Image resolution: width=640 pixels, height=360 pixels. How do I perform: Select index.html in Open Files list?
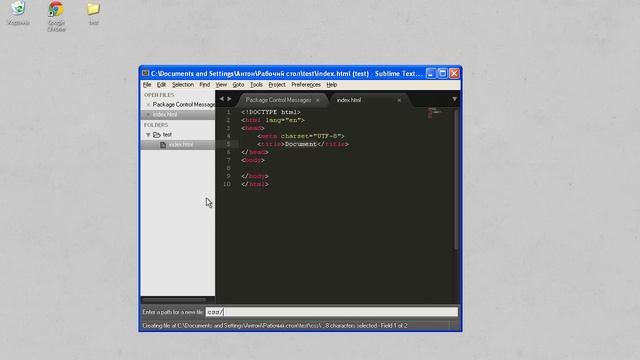coord(165,115)
